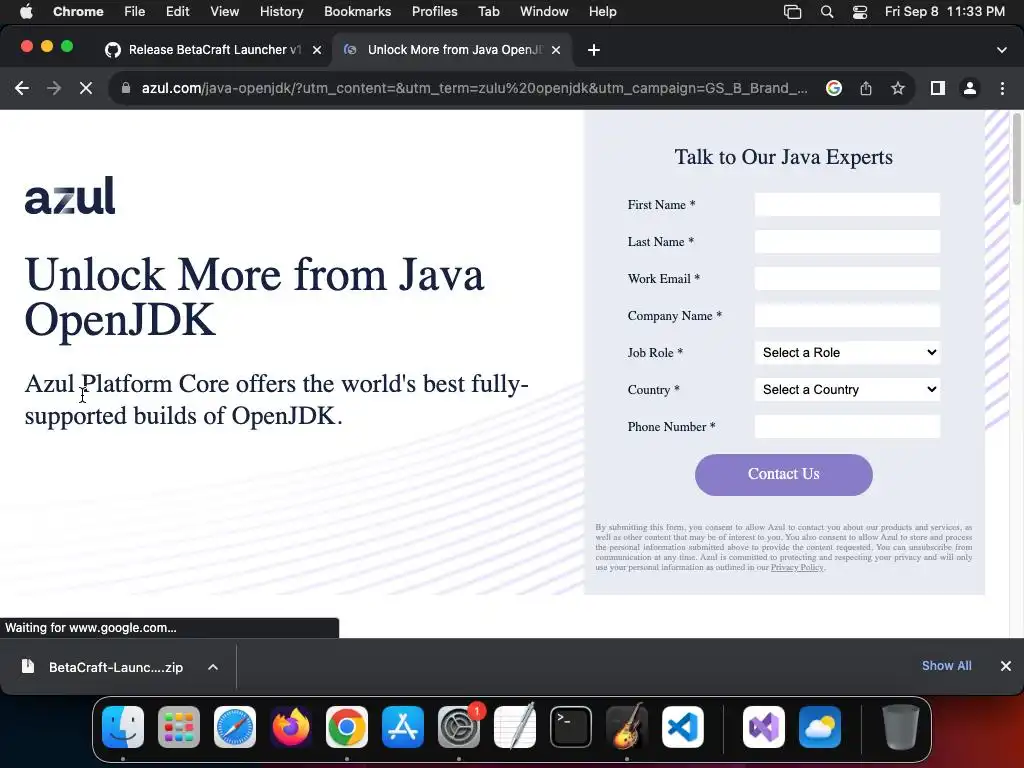
Task: Click the screen mirroring menu bar icon
Action: (x=792, y=12)
